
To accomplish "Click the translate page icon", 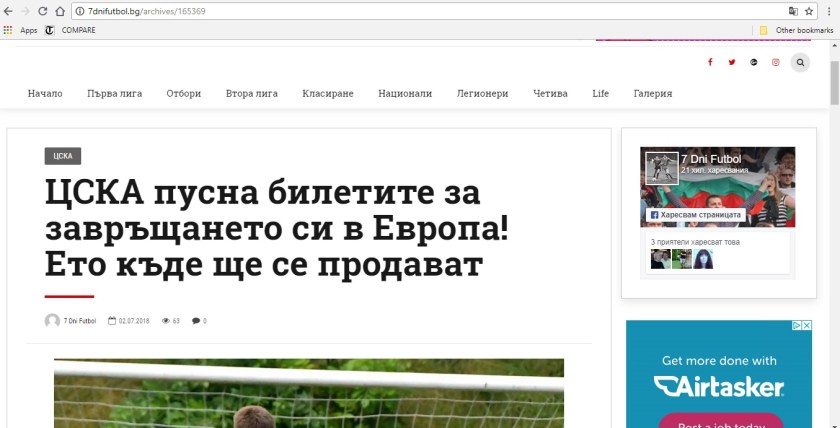I will click(793, 10).
